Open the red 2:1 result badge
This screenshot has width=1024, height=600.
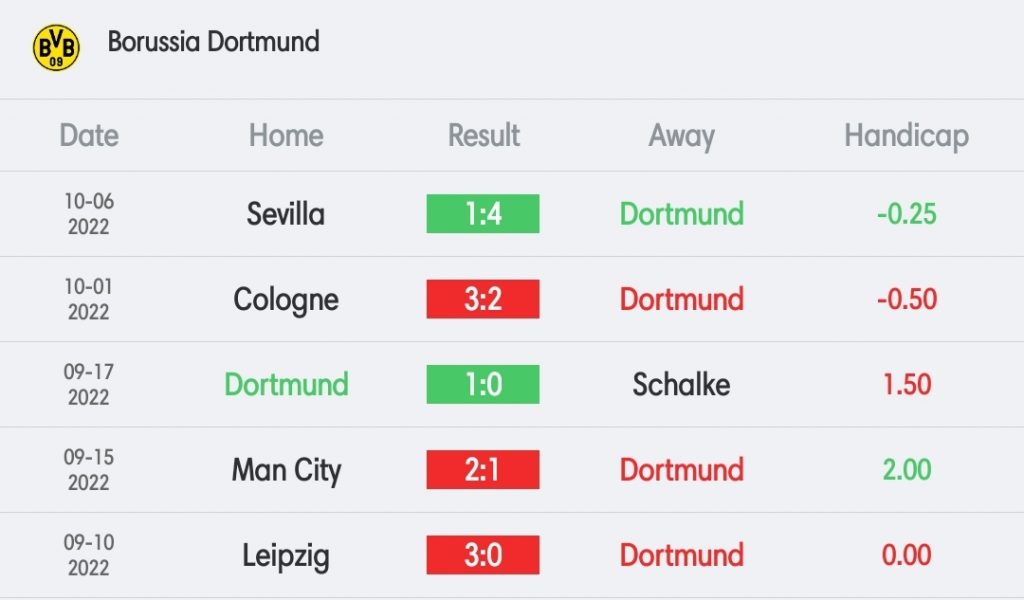click(x=483, y=469)
